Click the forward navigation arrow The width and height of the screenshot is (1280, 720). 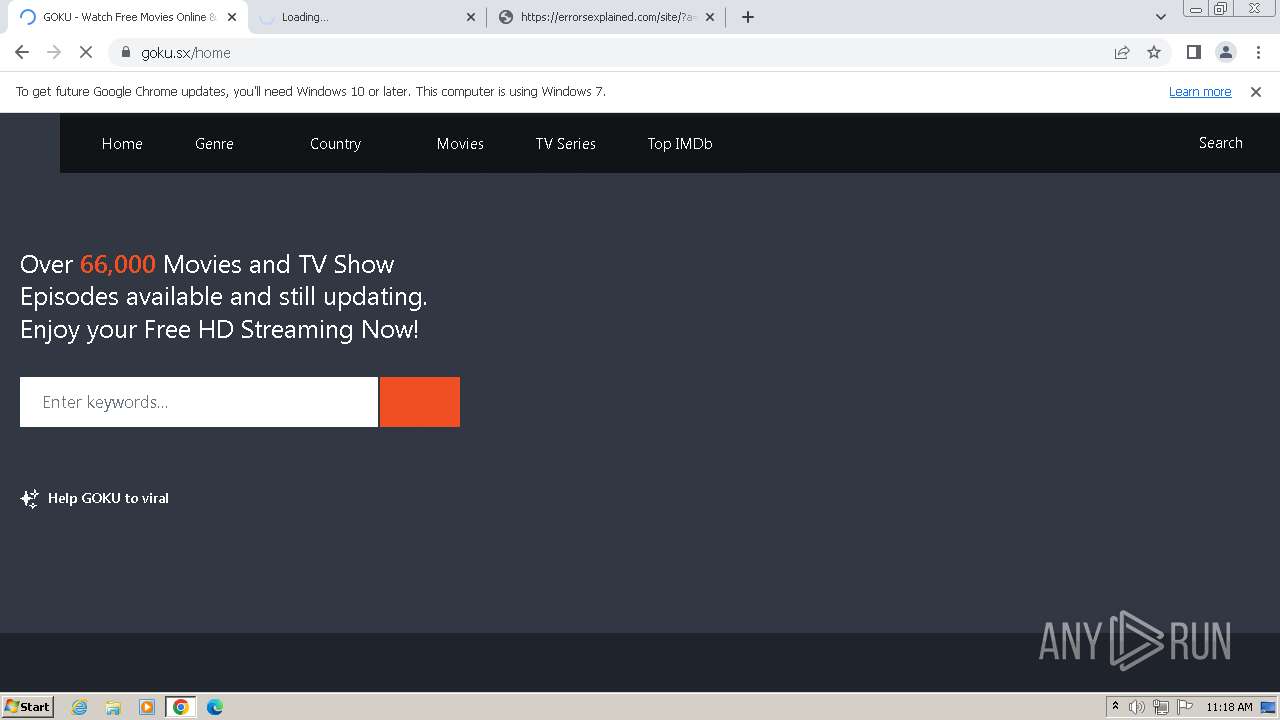pyautogui.click(x=54, y=53)
